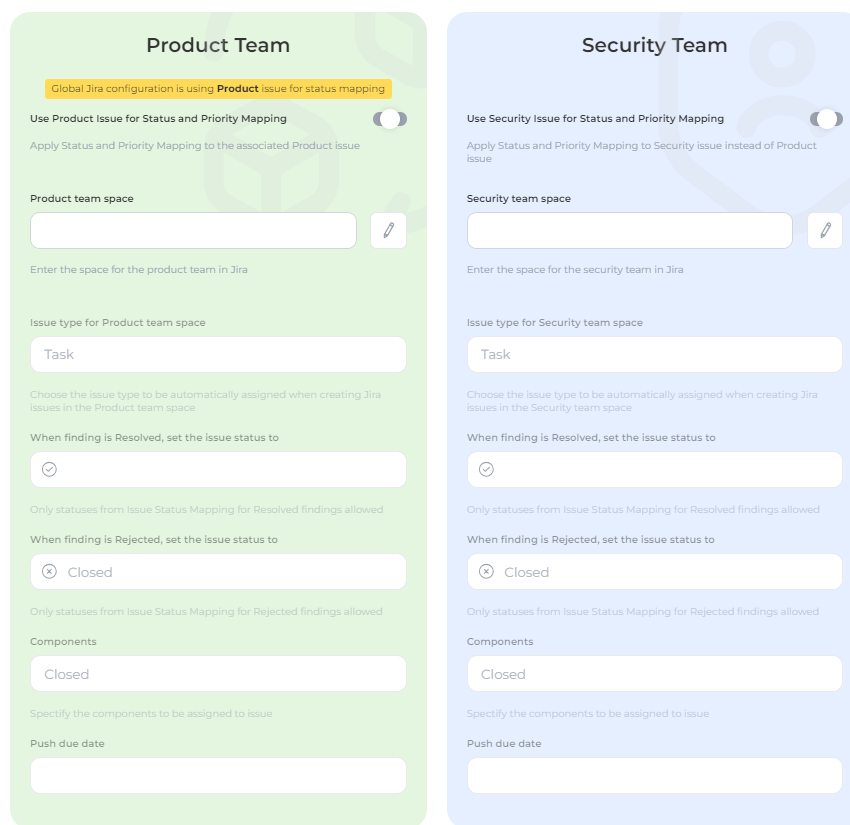
Task: Click the yellow Global Jira configuration banner
Action: (218, 89)
